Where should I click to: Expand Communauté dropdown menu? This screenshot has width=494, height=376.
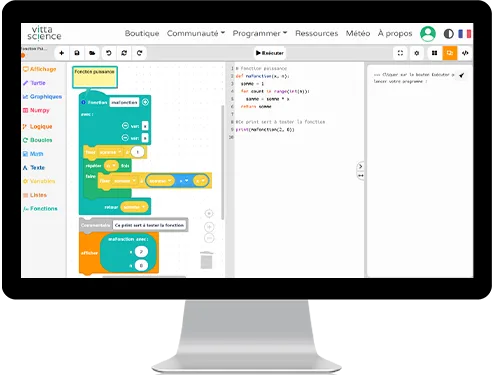pos(196,33)
